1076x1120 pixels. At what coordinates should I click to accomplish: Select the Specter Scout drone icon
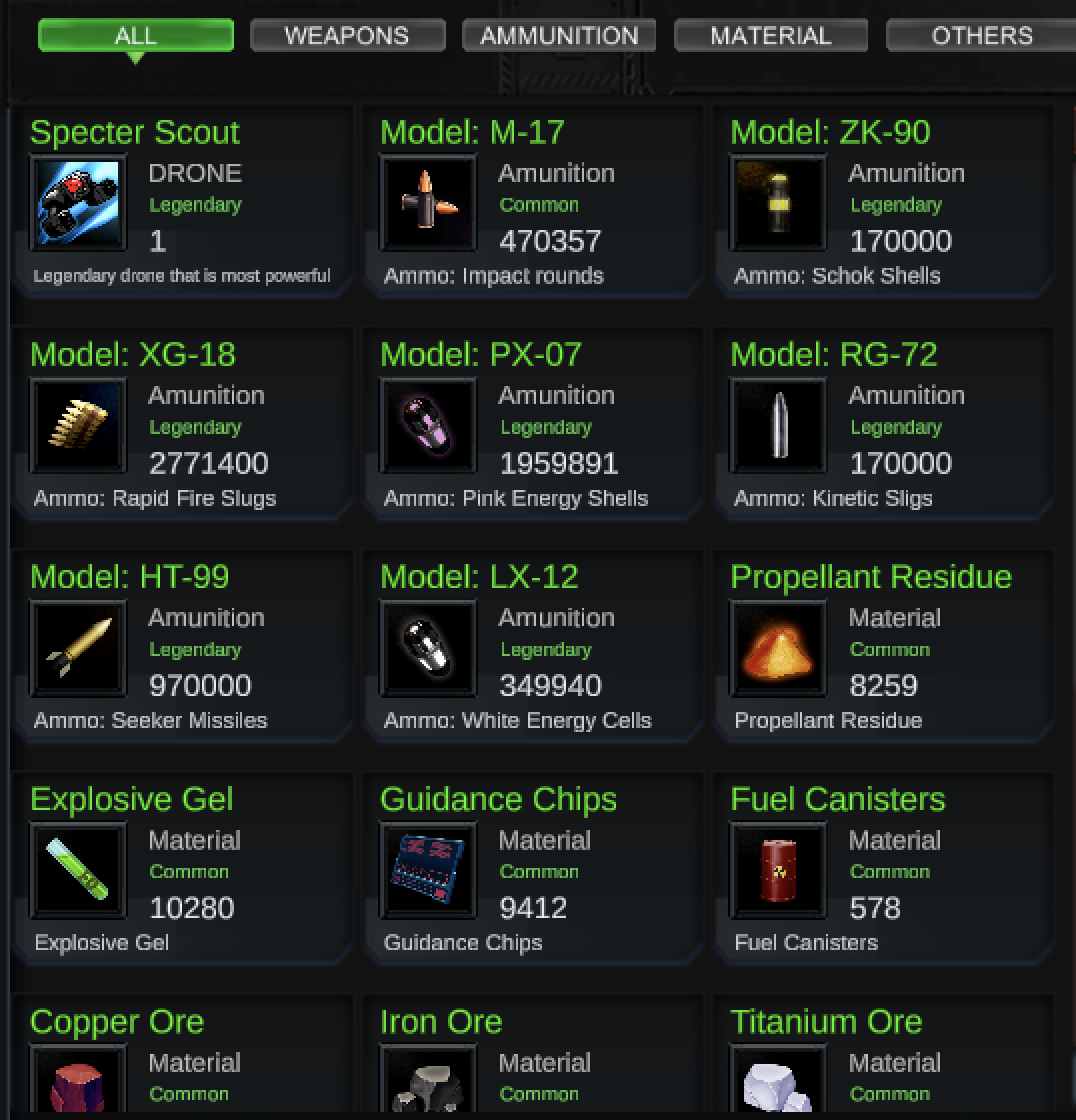click(x=78, y=203)
